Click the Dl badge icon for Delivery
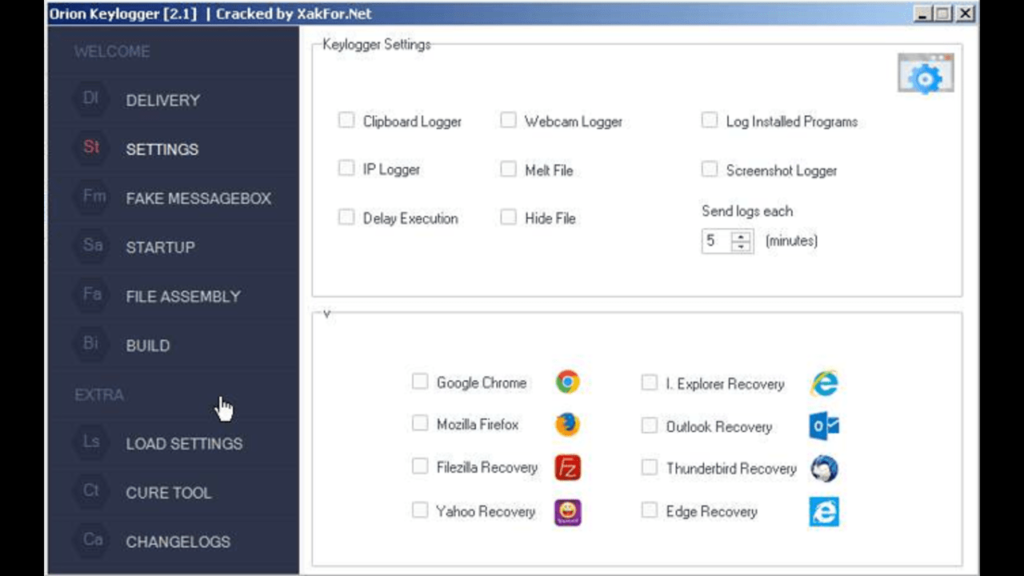1024x576 pixels. click(x=91, y=99)
